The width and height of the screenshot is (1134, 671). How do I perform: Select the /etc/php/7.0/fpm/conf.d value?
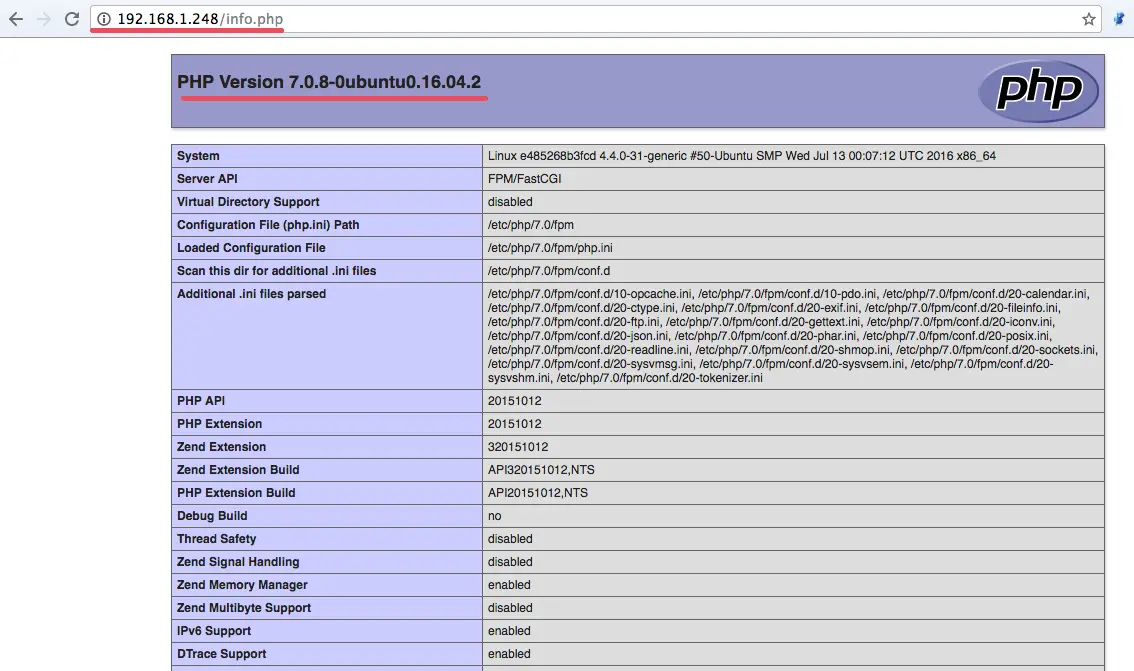[x=549, y=271]
